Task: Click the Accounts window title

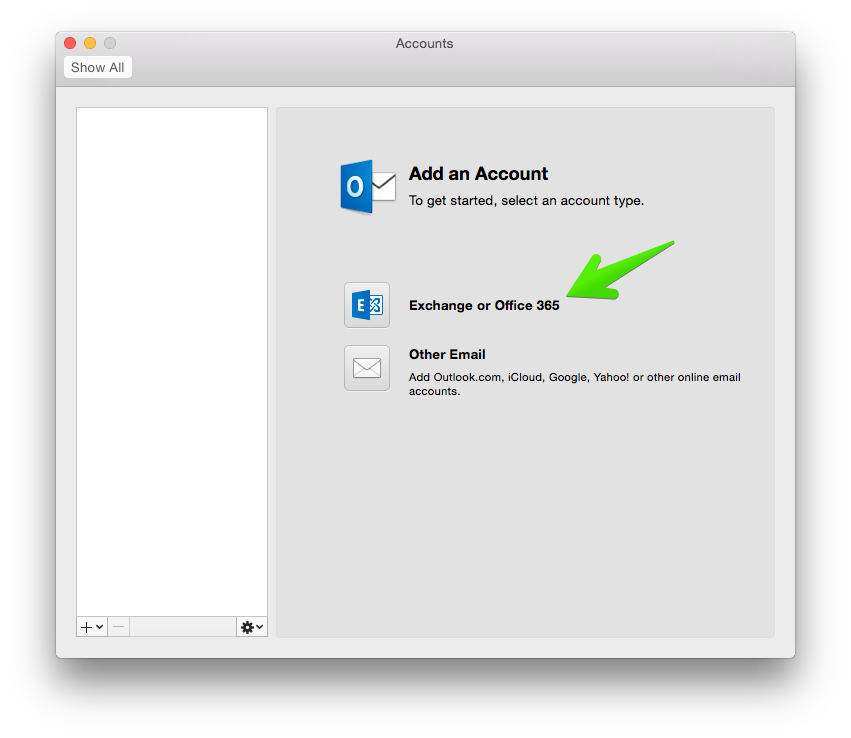Action: [x=424, y=43]
